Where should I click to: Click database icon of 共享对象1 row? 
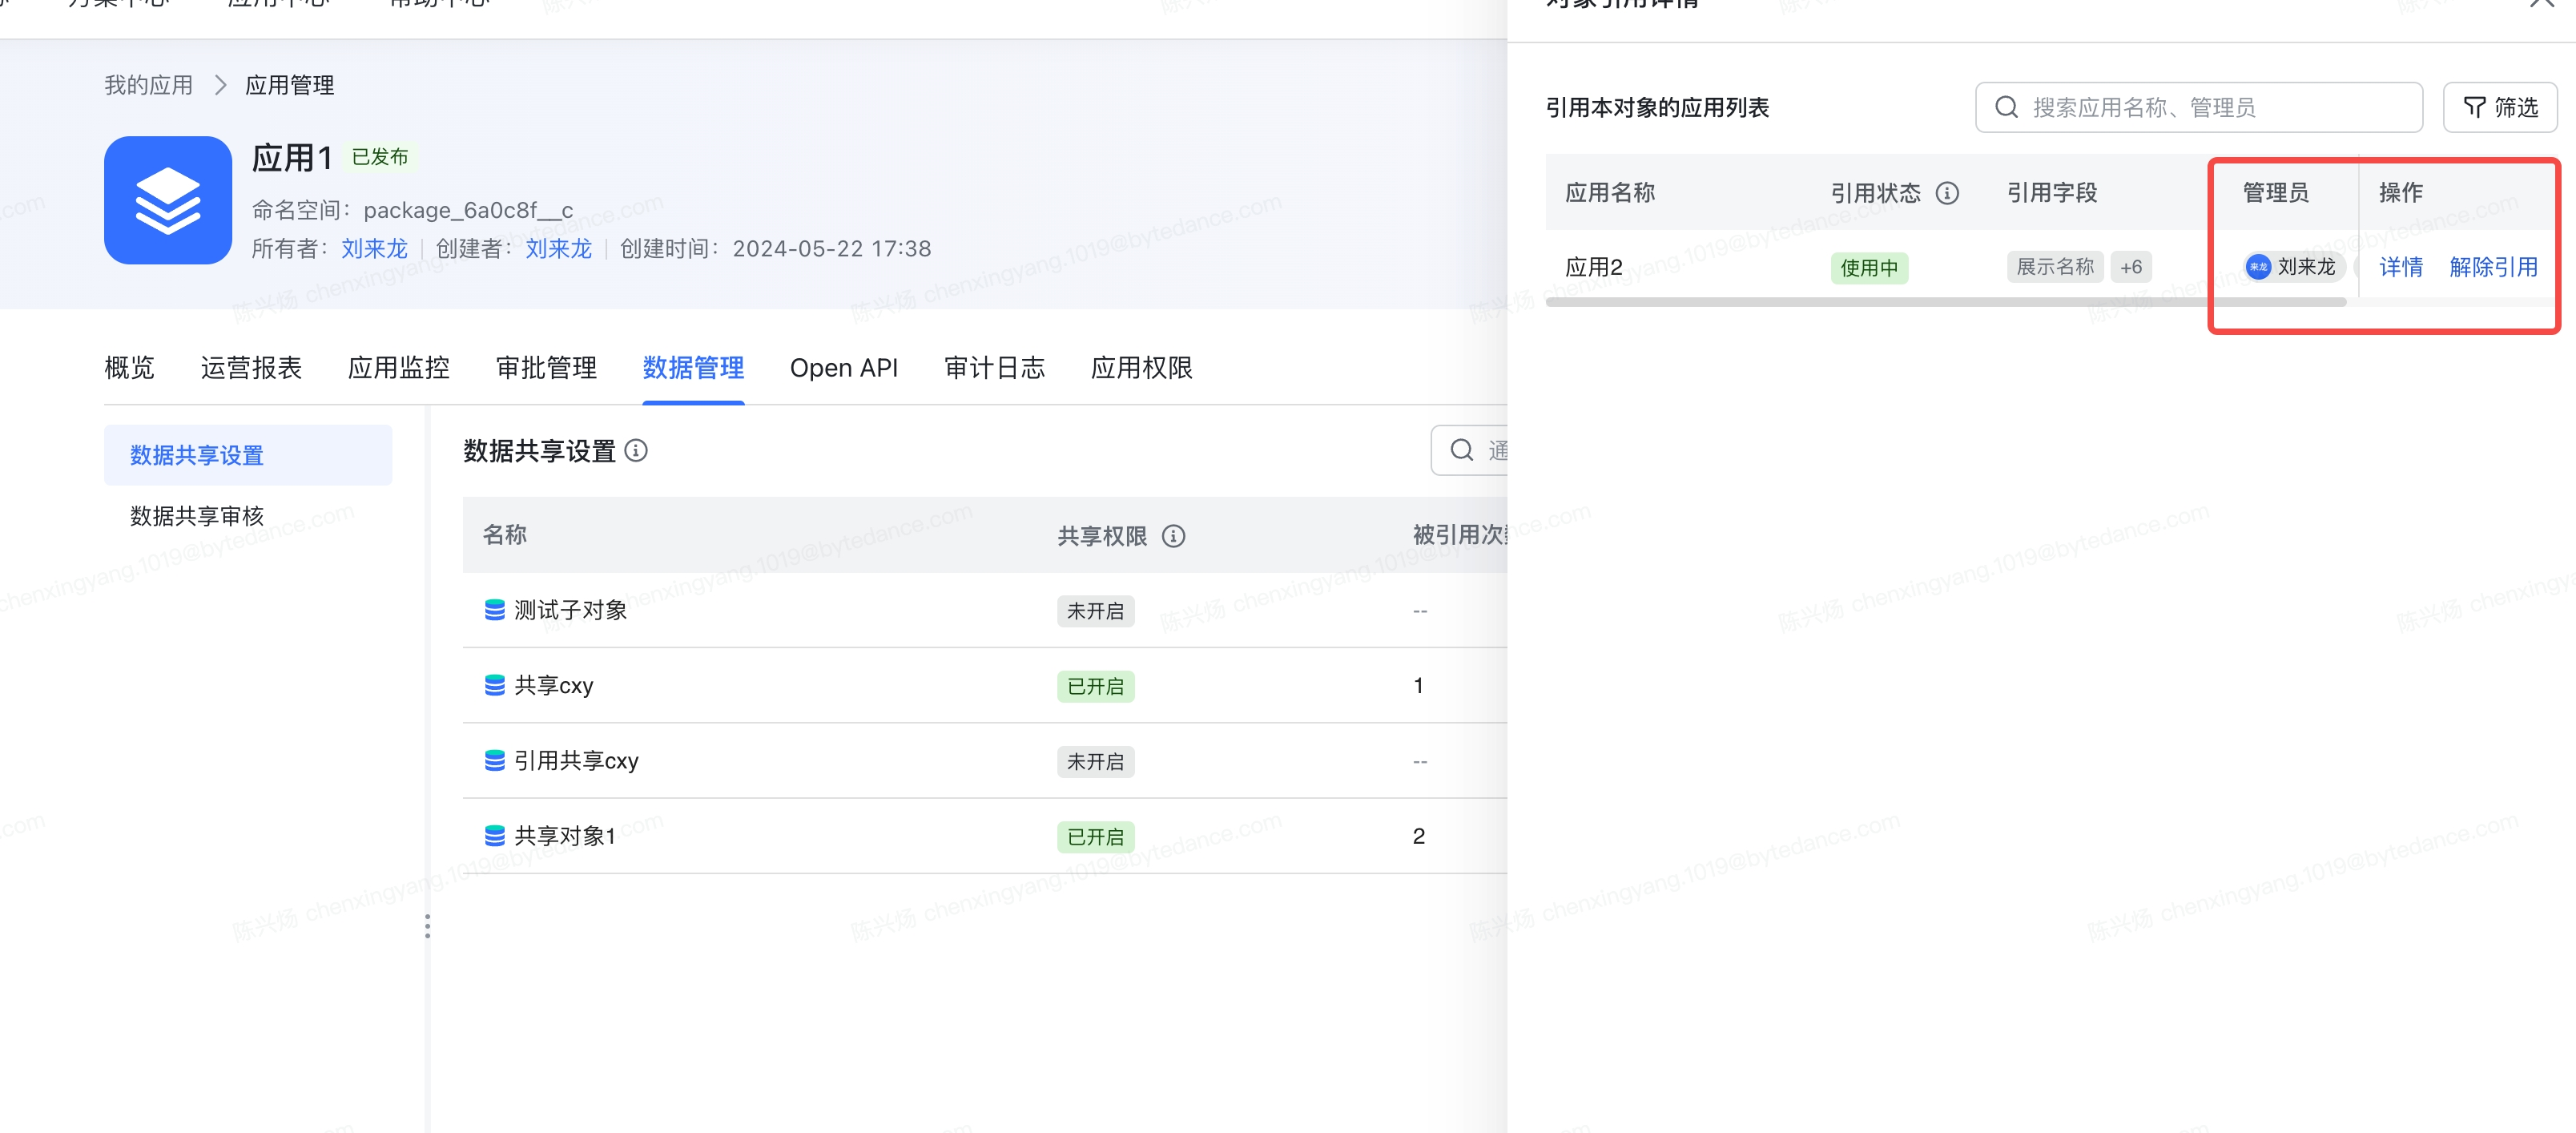coord(494,836)
